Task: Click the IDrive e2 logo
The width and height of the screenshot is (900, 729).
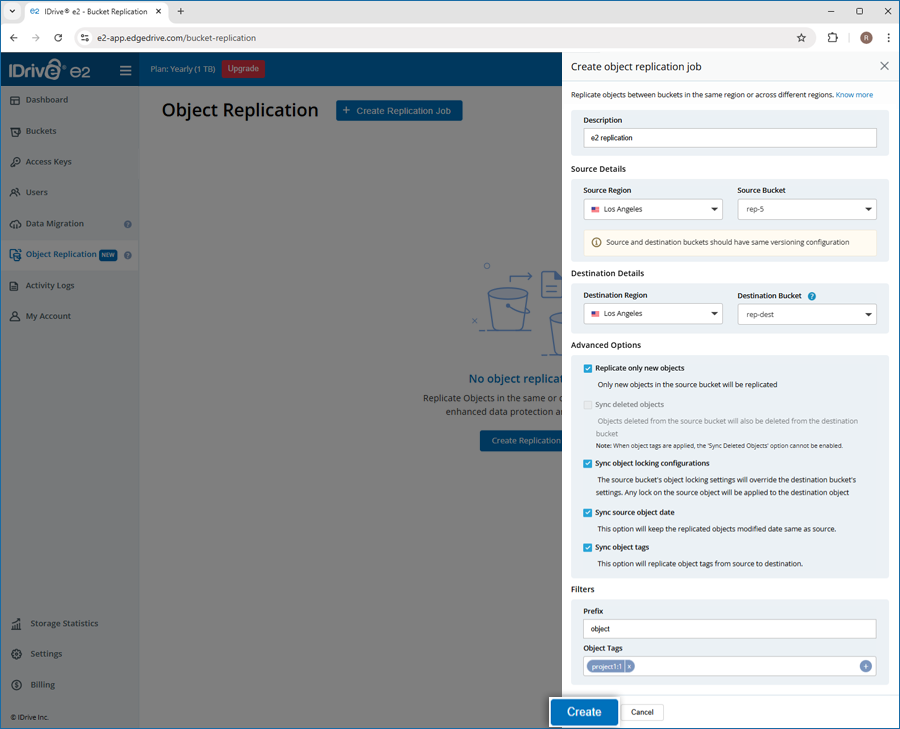Action: click(49, 69)
